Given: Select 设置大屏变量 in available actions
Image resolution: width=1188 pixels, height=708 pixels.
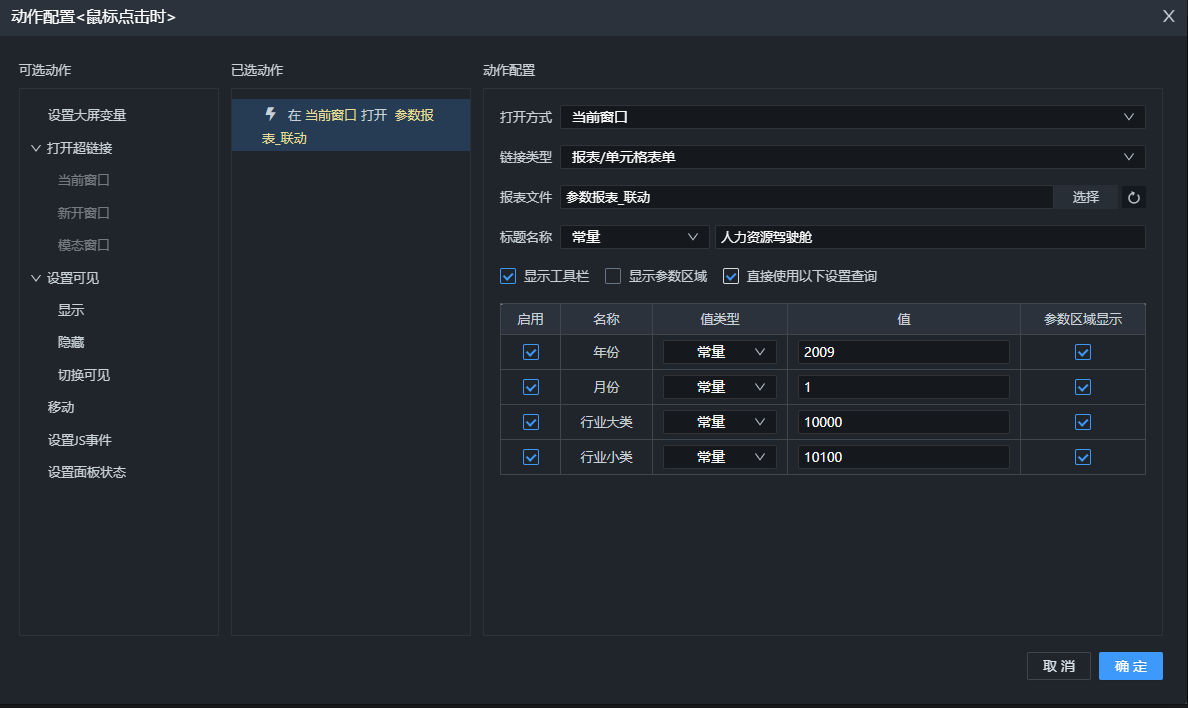Looking at the screenshot, I should [x=87, y=115].
